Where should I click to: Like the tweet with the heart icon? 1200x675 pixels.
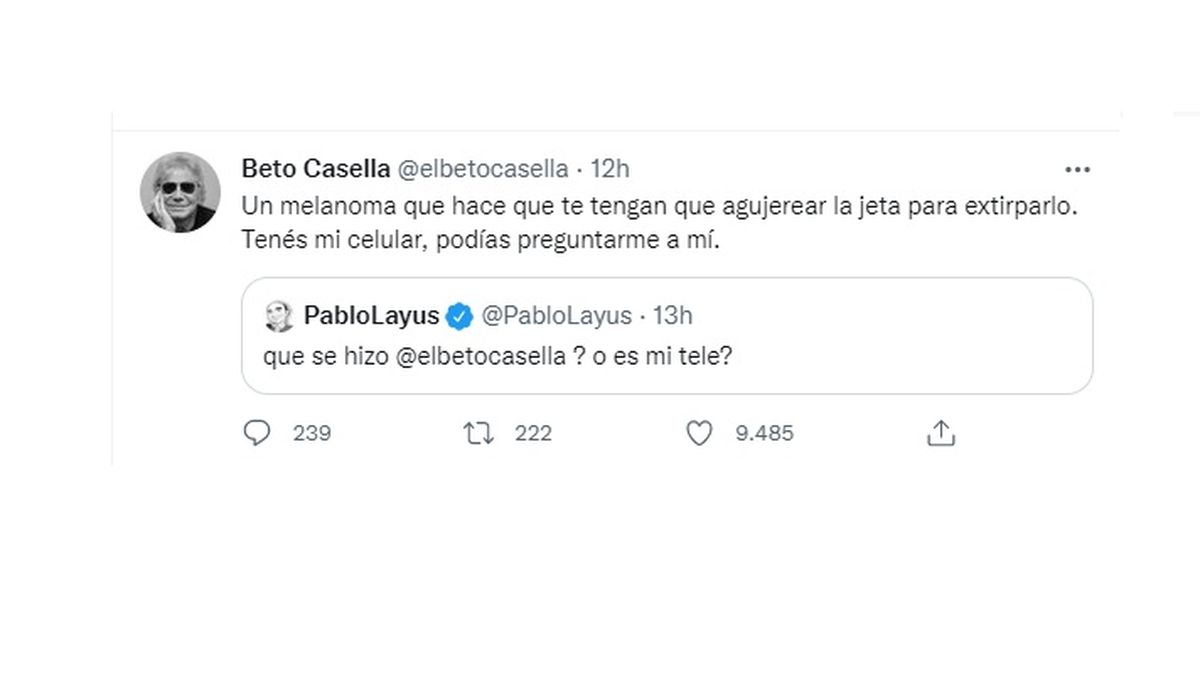coord(699,433)
